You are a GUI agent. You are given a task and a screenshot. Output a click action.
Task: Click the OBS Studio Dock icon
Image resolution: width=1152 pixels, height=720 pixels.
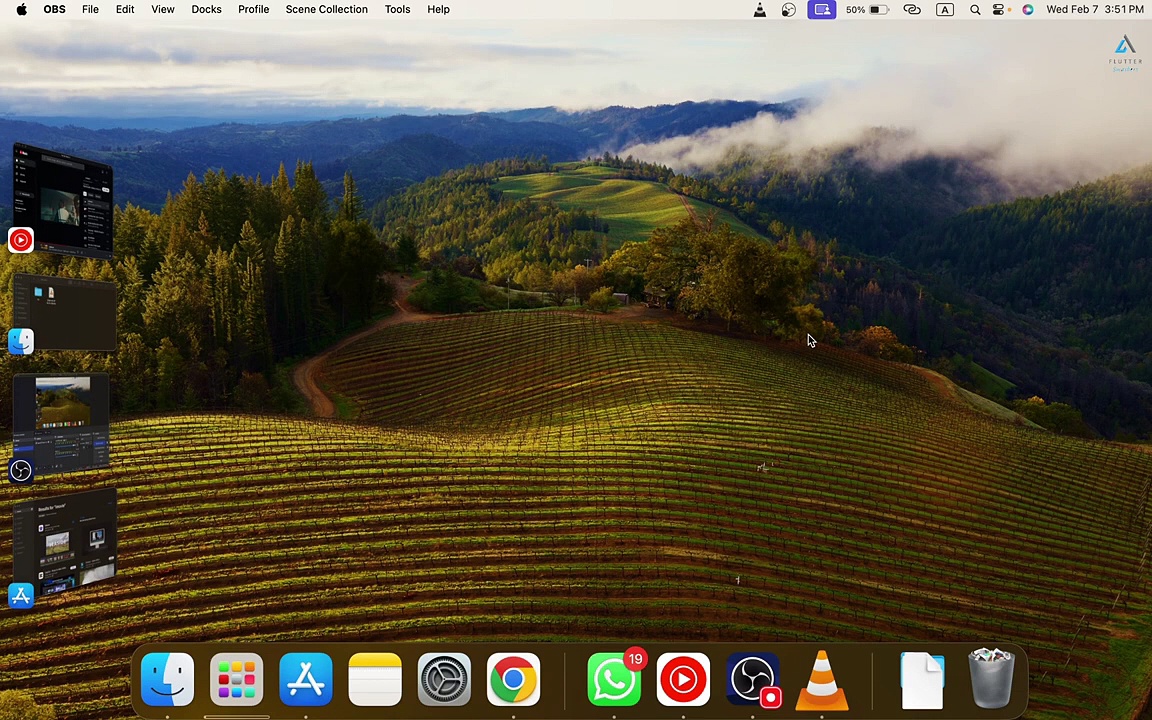pos(753,680)
